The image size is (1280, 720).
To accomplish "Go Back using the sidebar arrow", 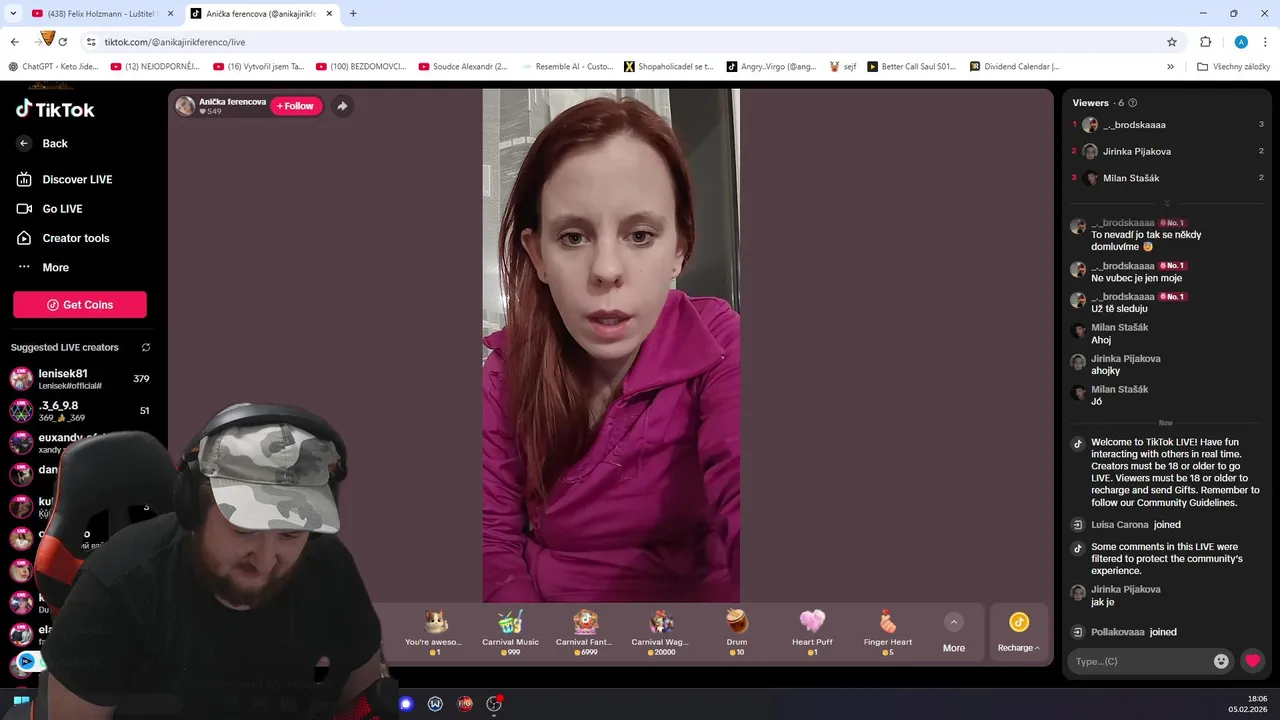I will point(24,143).
